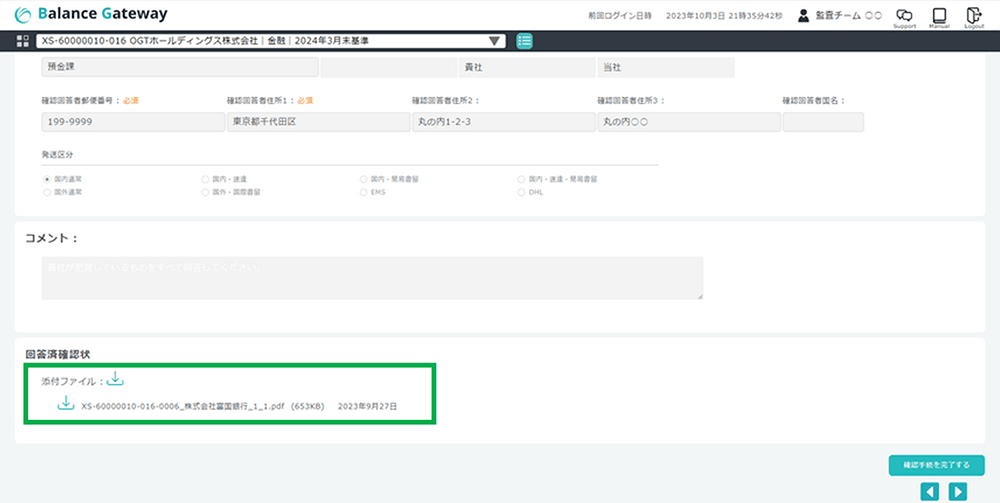This screenshot has width=1000, height=503.
Task: Click the Balance Gateway logo
Action: tap(92, 14)
